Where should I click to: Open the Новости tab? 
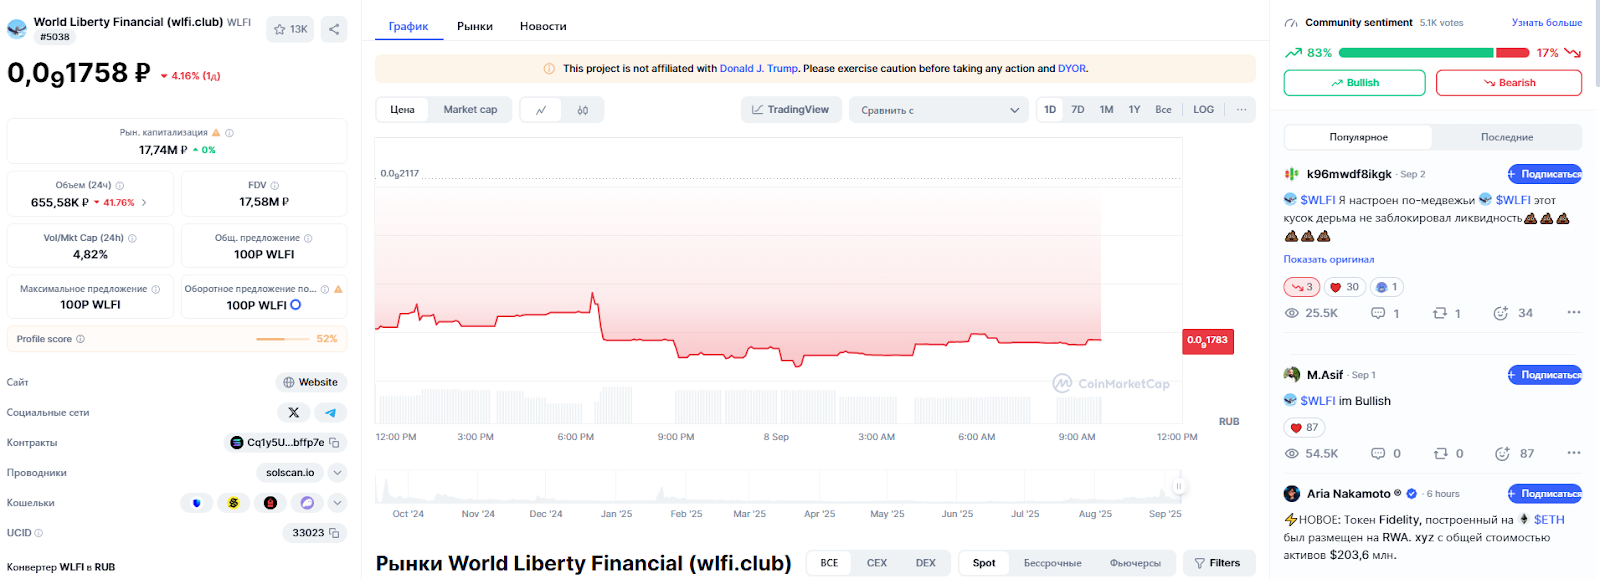543,26
